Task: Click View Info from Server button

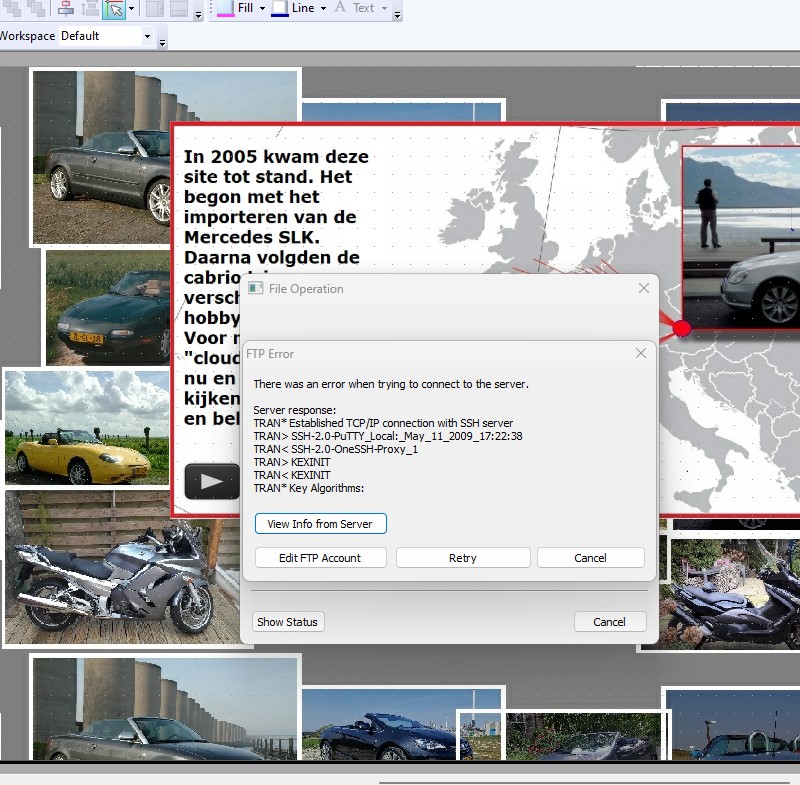Action: [320, 524]
